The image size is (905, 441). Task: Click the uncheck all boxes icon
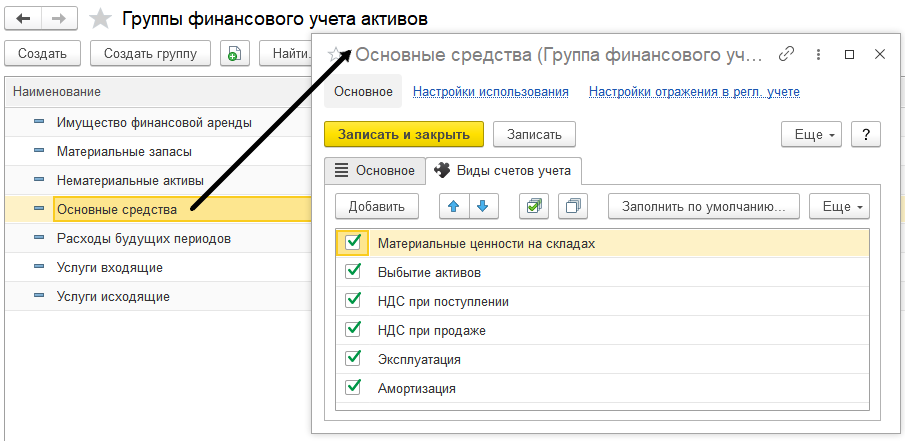coord(573,207)
